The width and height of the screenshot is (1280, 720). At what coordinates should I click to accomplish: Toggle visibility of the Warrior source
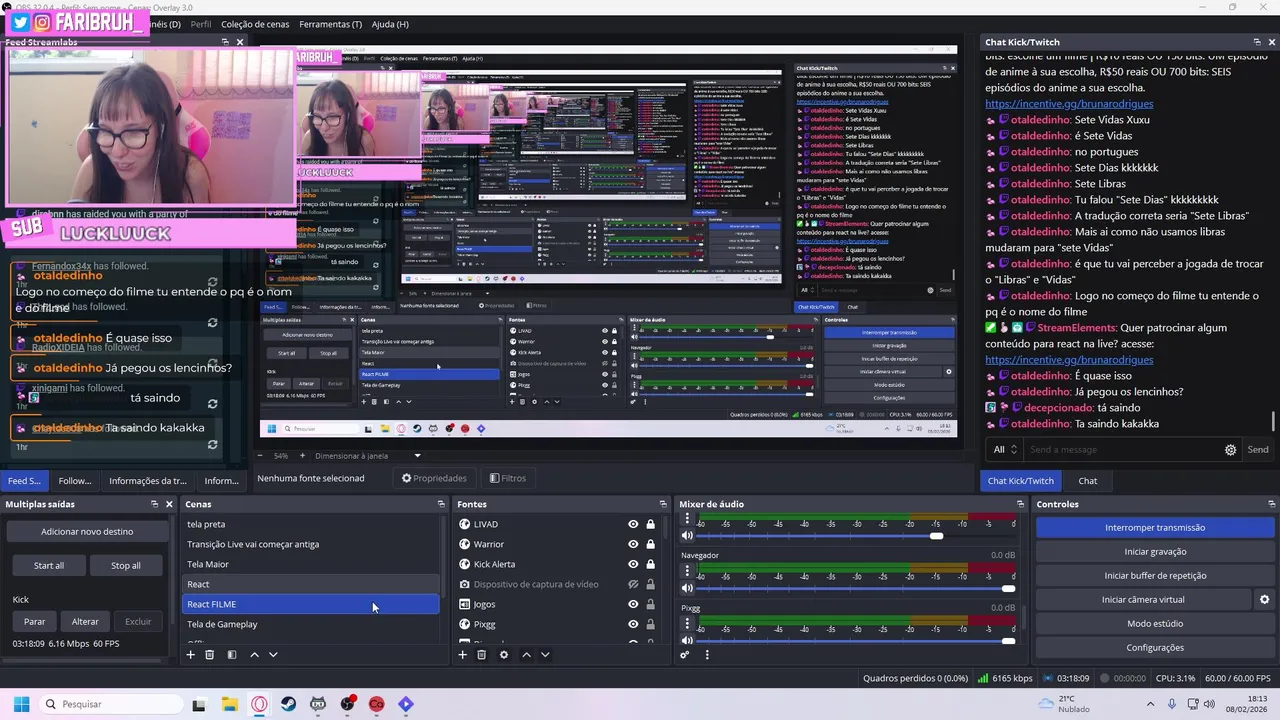click(633, 544)
